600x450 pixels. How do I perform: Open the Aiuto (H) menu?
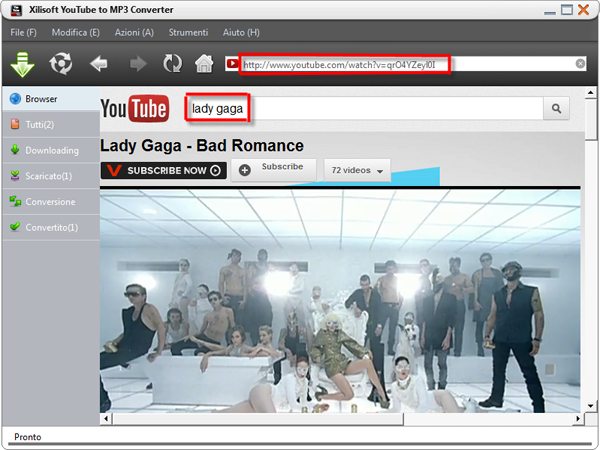pos(241,33)
